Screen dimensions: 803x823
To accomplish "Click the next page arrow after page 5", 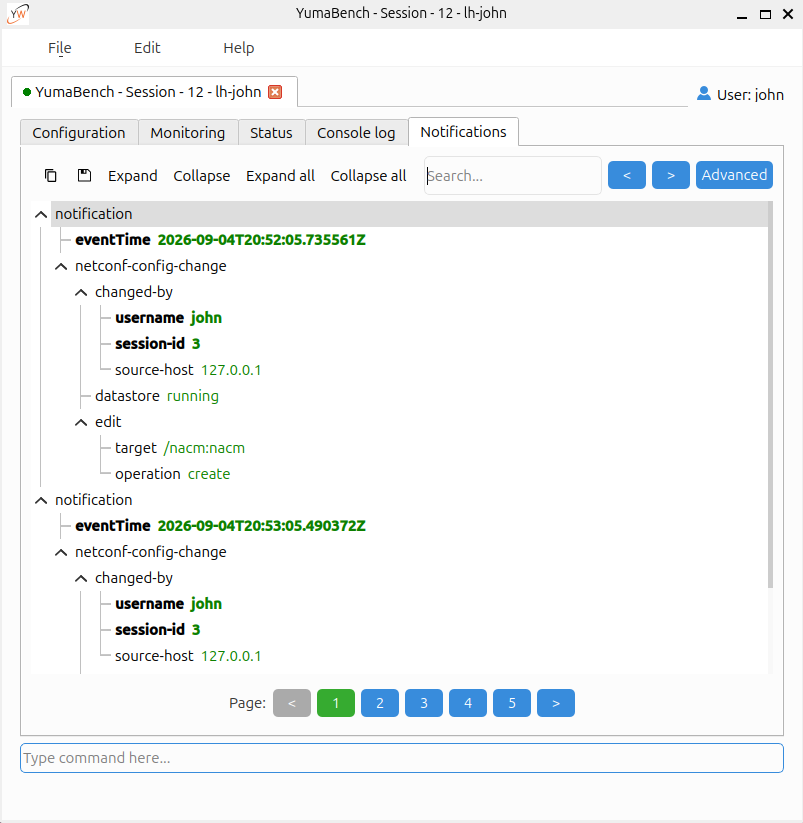I will 556,703.
